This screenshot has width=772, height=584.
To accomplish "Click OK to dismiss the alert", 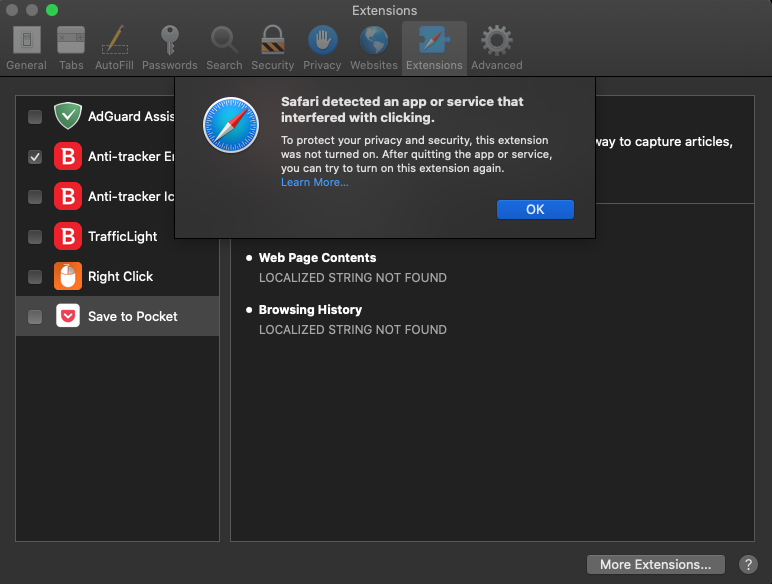I will pos(535,209).
